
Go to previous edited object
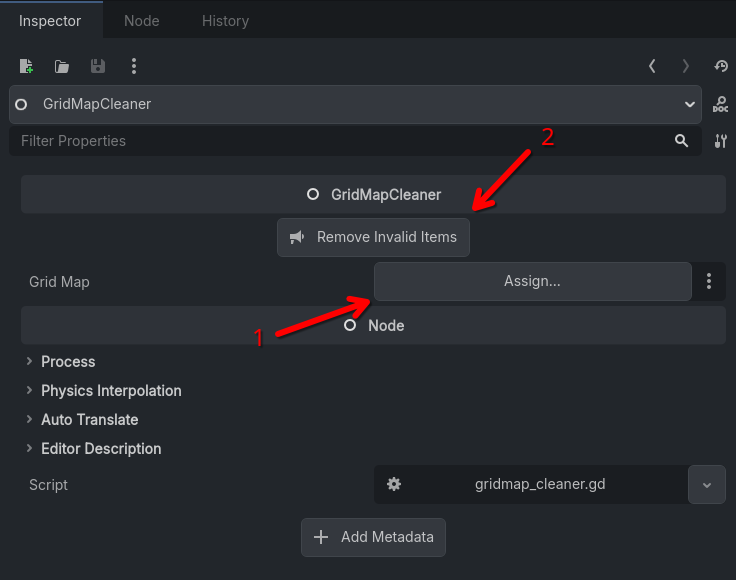(652, 66)
